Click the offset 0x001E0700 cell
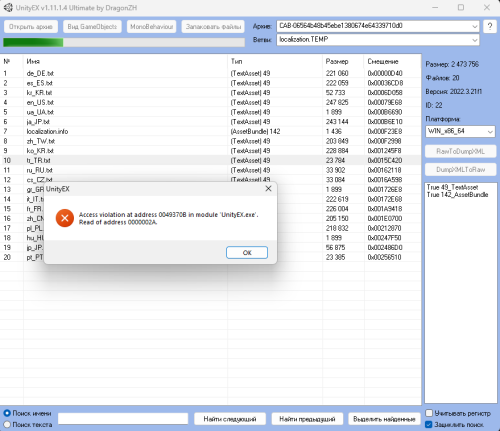 pyautogui.click(x=385, y=218)
